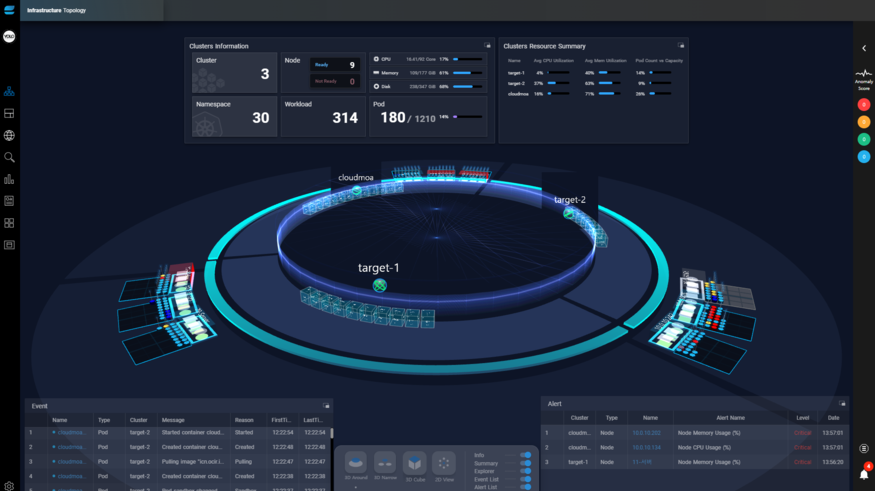875x491 pixels.
Task: Open the settings gear in sidebar
Action: [9, 486]
